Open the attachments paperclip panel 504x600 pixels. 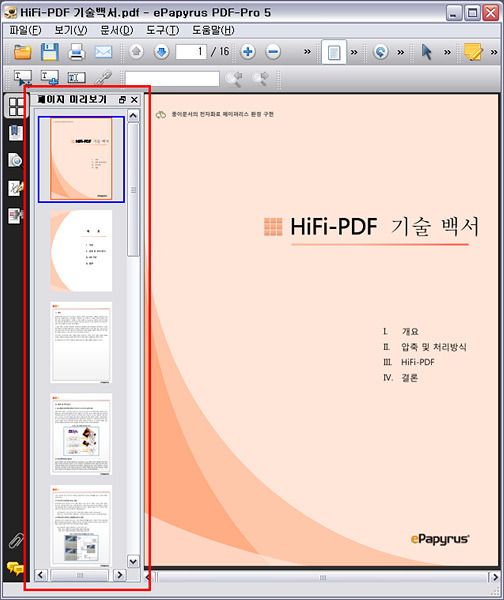click(16, 541)
